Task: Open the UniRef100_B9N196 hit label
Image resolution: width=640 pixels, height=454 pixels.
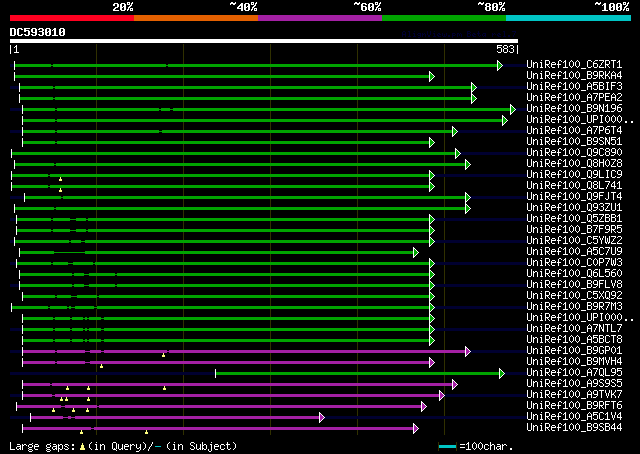Action: tap(574, 109)
